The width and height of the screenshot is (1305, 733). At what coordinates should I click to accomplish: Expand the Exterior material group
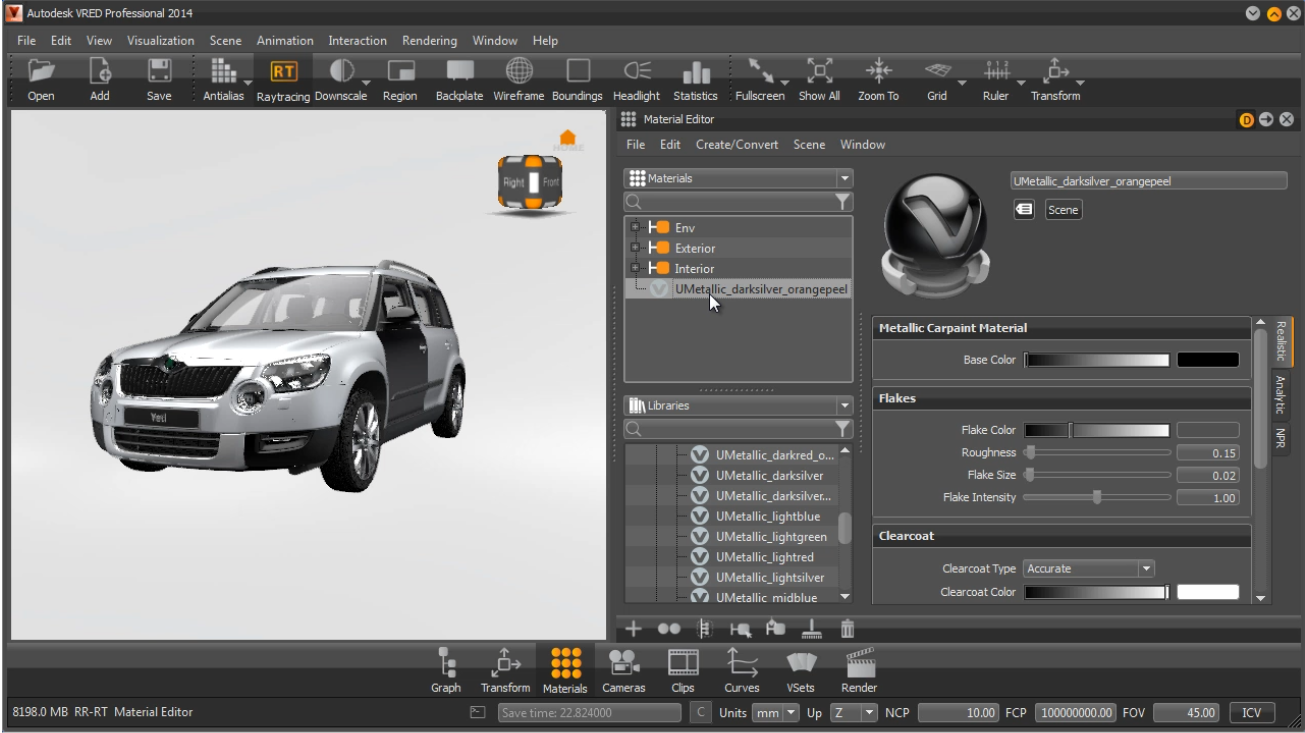(633, 248)
